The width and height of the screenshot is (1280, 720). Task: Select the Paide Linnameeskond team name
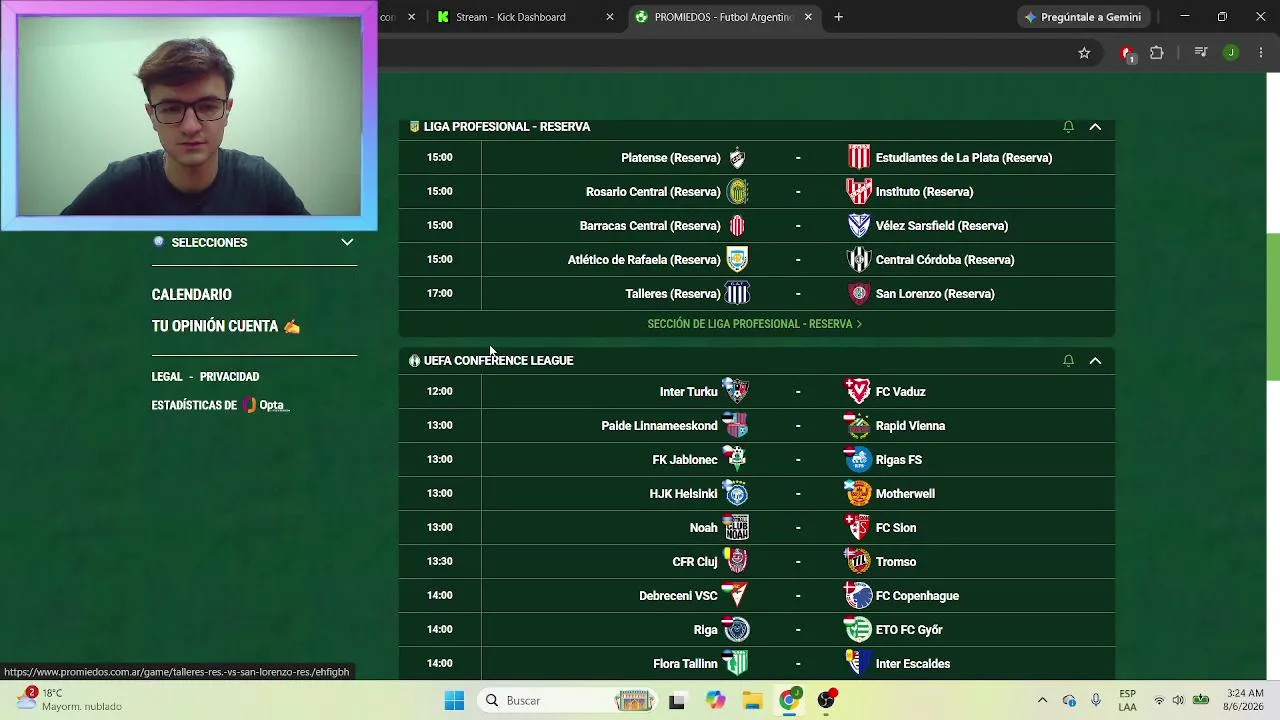pos(660,426)
